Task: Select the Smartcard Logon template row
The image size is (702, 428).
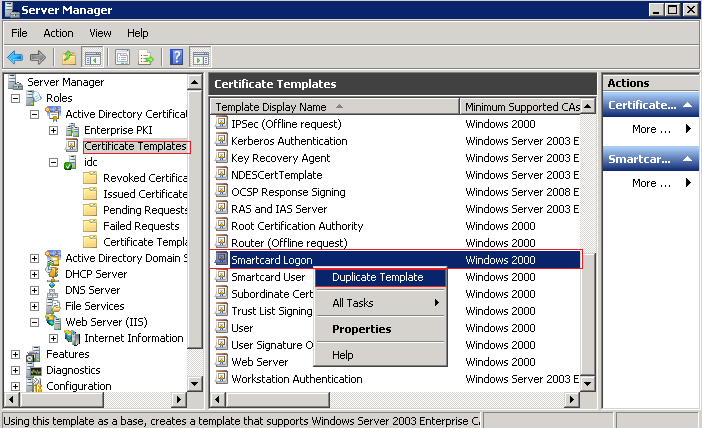Action: tap(396, 260)
